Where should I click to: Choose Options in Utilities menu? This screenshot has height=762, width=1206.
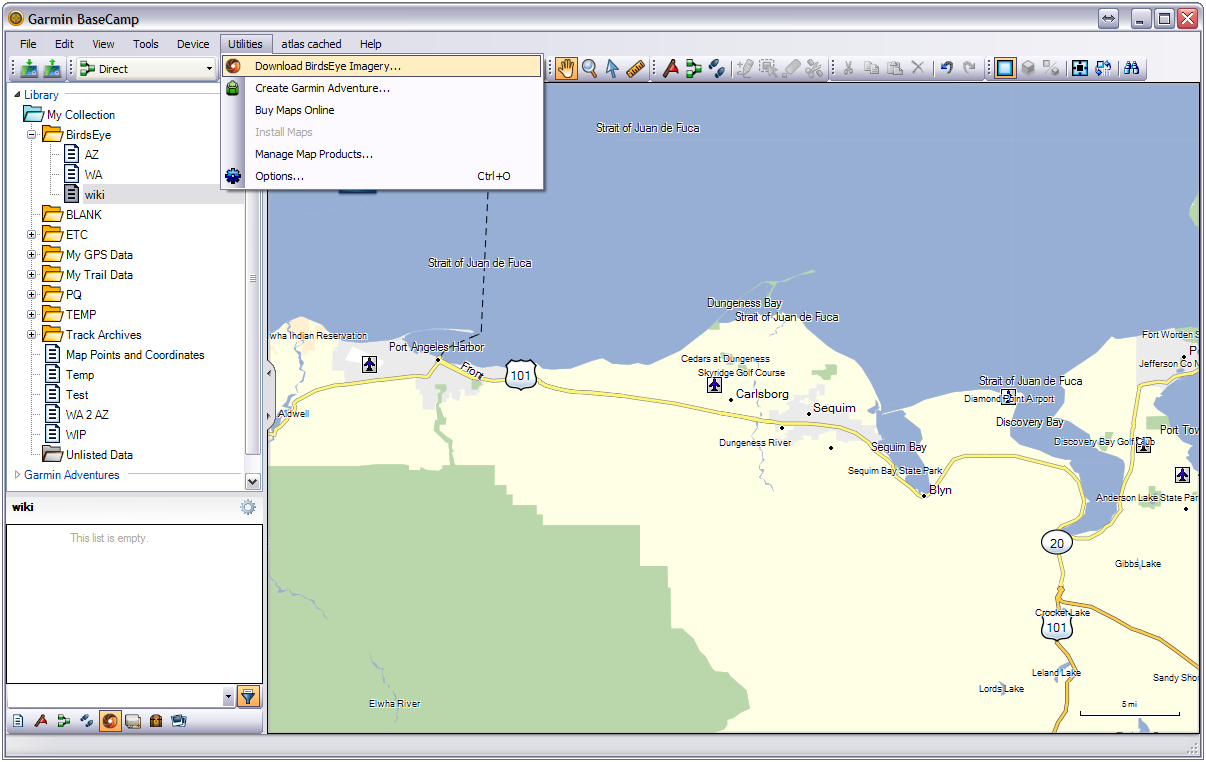[x=382, y=176]
